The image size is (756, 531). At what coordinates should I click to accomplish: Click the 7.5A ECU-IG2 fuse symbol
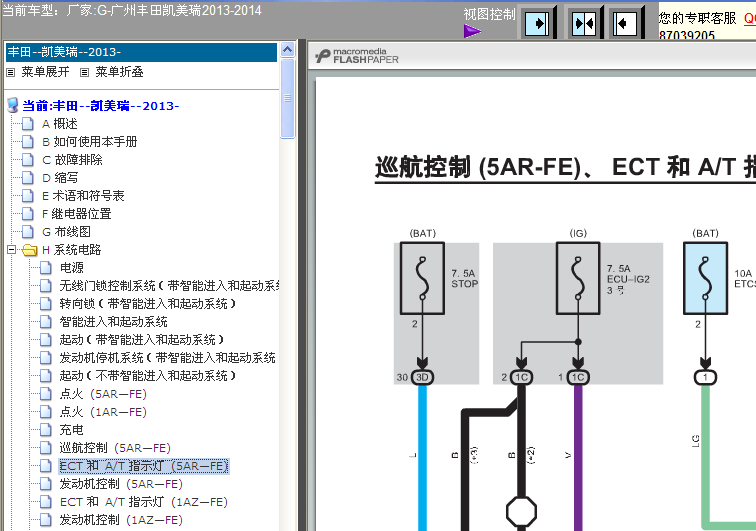(x=578, y=278)
